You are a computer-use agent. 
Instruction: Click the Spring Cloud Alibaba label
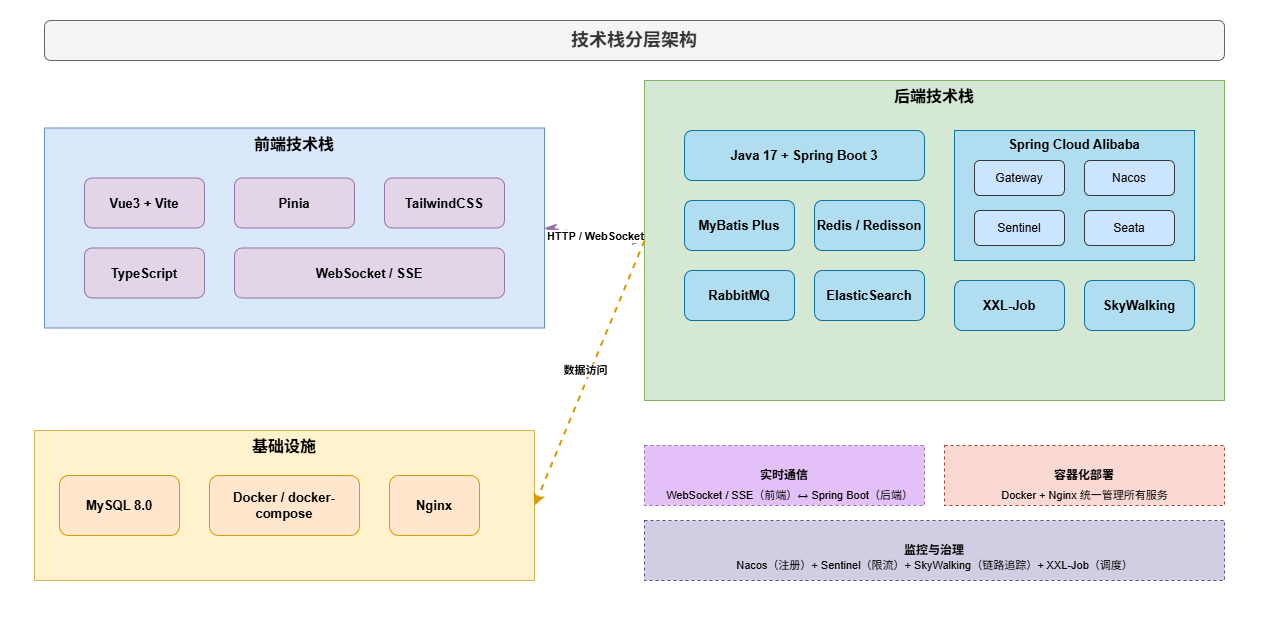(x=1074, y=144)
